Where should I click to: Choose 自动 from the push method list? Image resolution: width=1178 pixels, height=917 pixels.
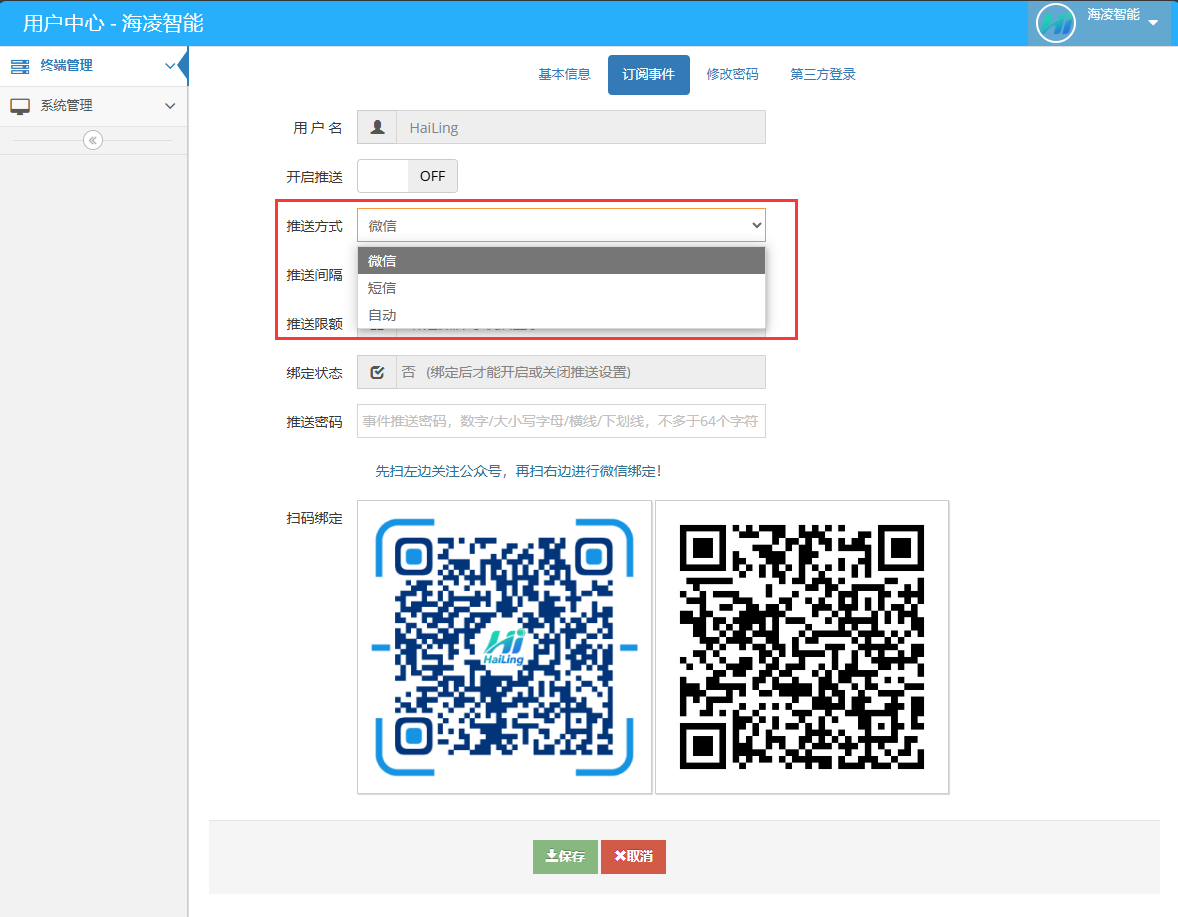(561, 315)
